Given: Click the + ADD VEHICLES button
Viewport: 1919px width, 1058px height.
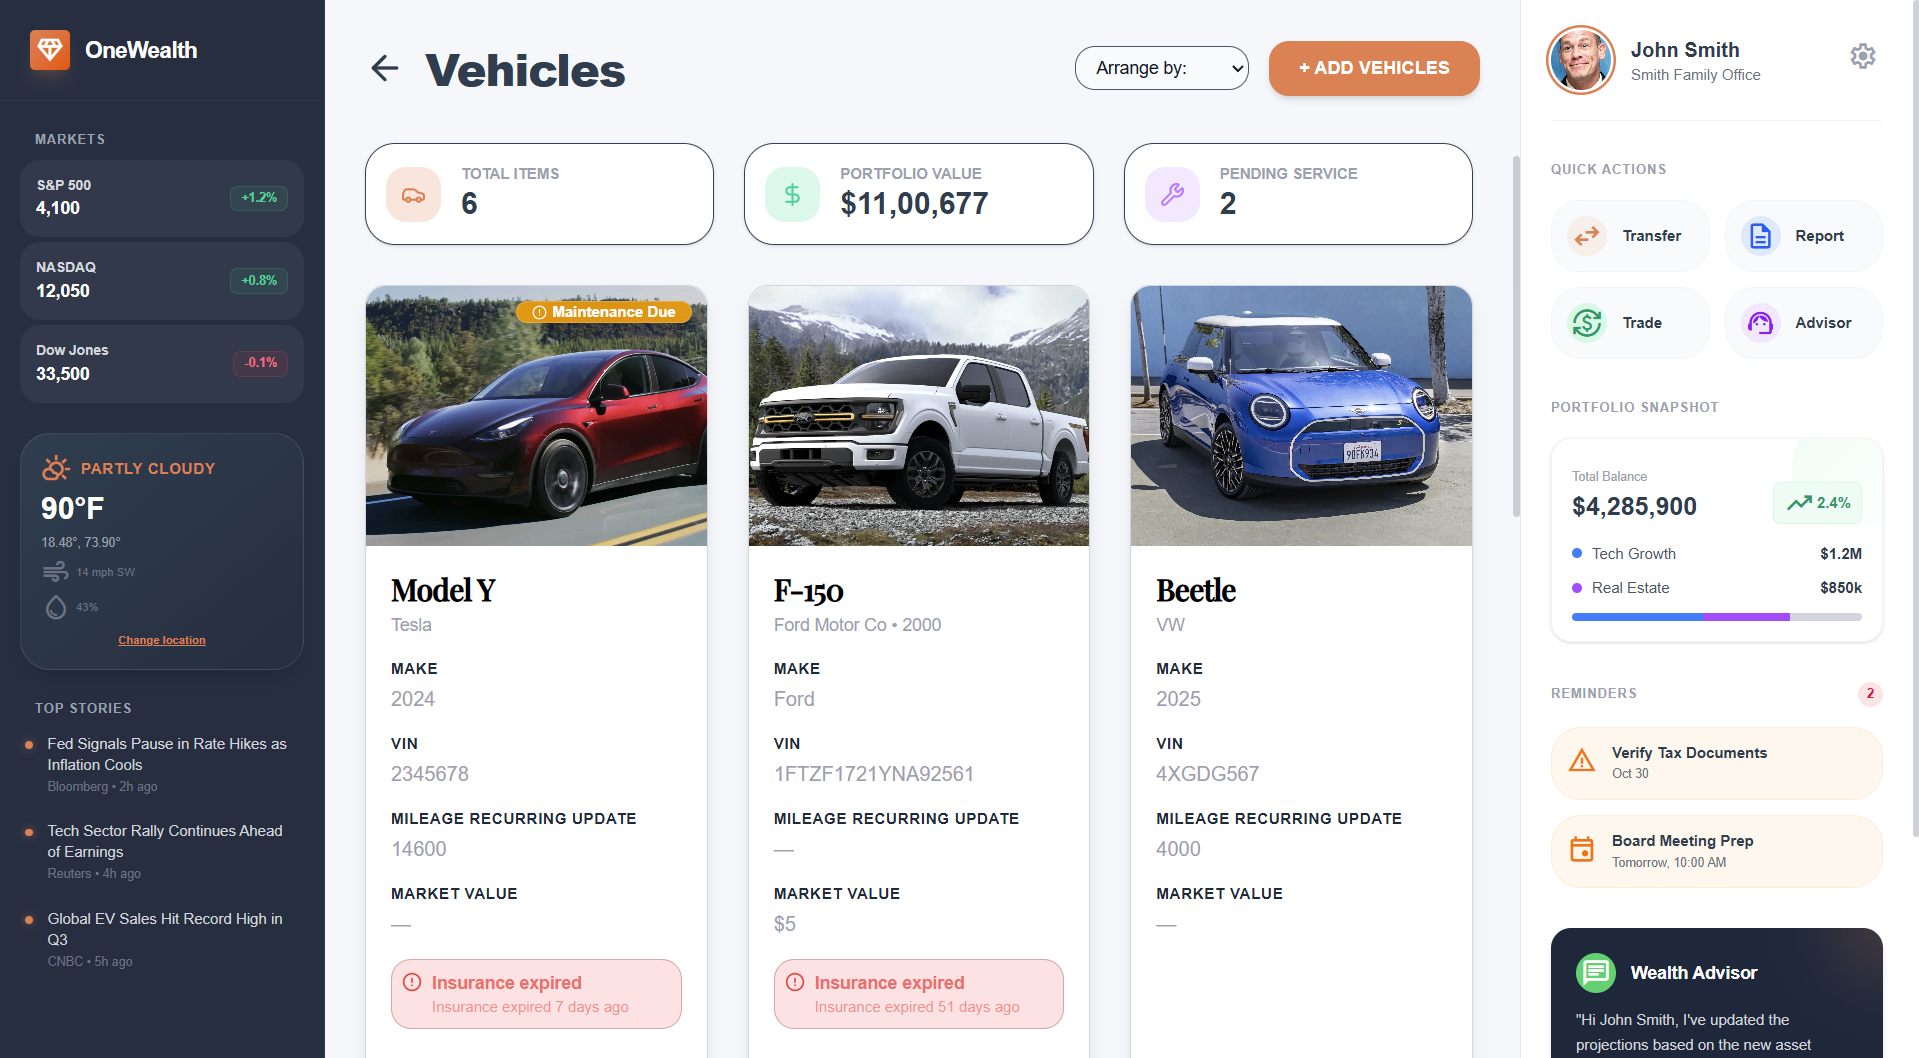Looking at the screenshot, I should click(1373, 68).
